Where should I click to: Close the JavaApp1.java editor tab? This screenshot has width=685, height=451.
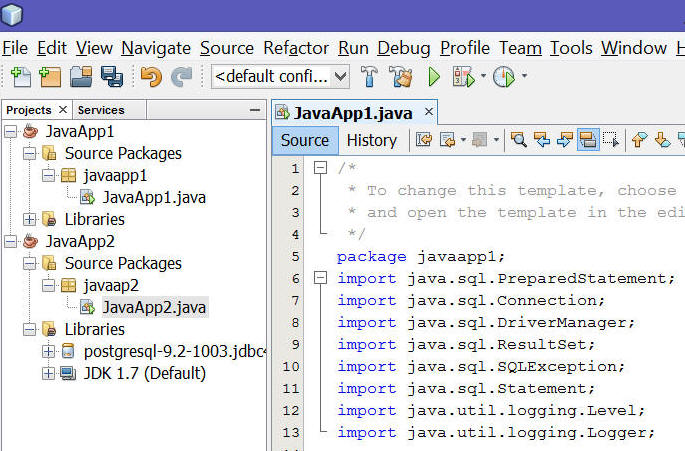coord(429,112)
